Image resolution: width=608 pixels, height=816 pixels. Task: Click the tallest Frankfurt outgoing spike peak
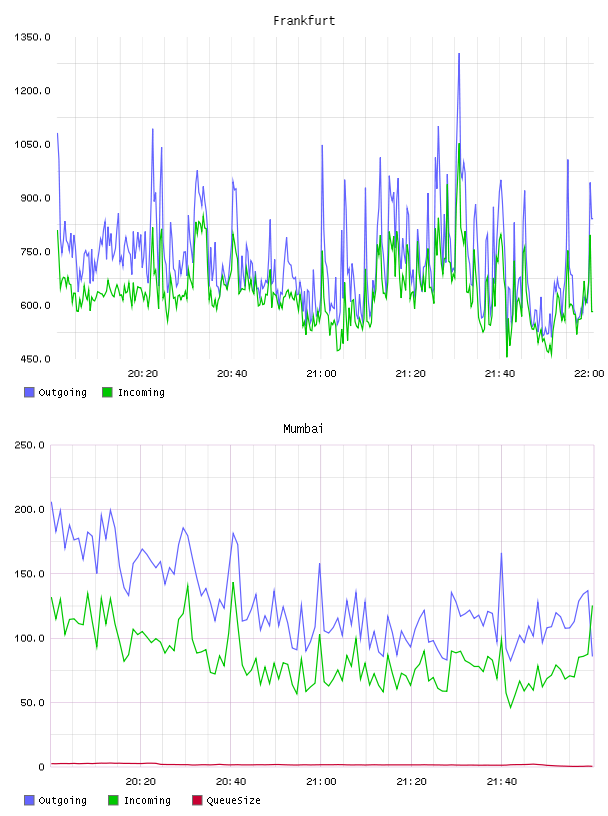click(x=459, y=54)
